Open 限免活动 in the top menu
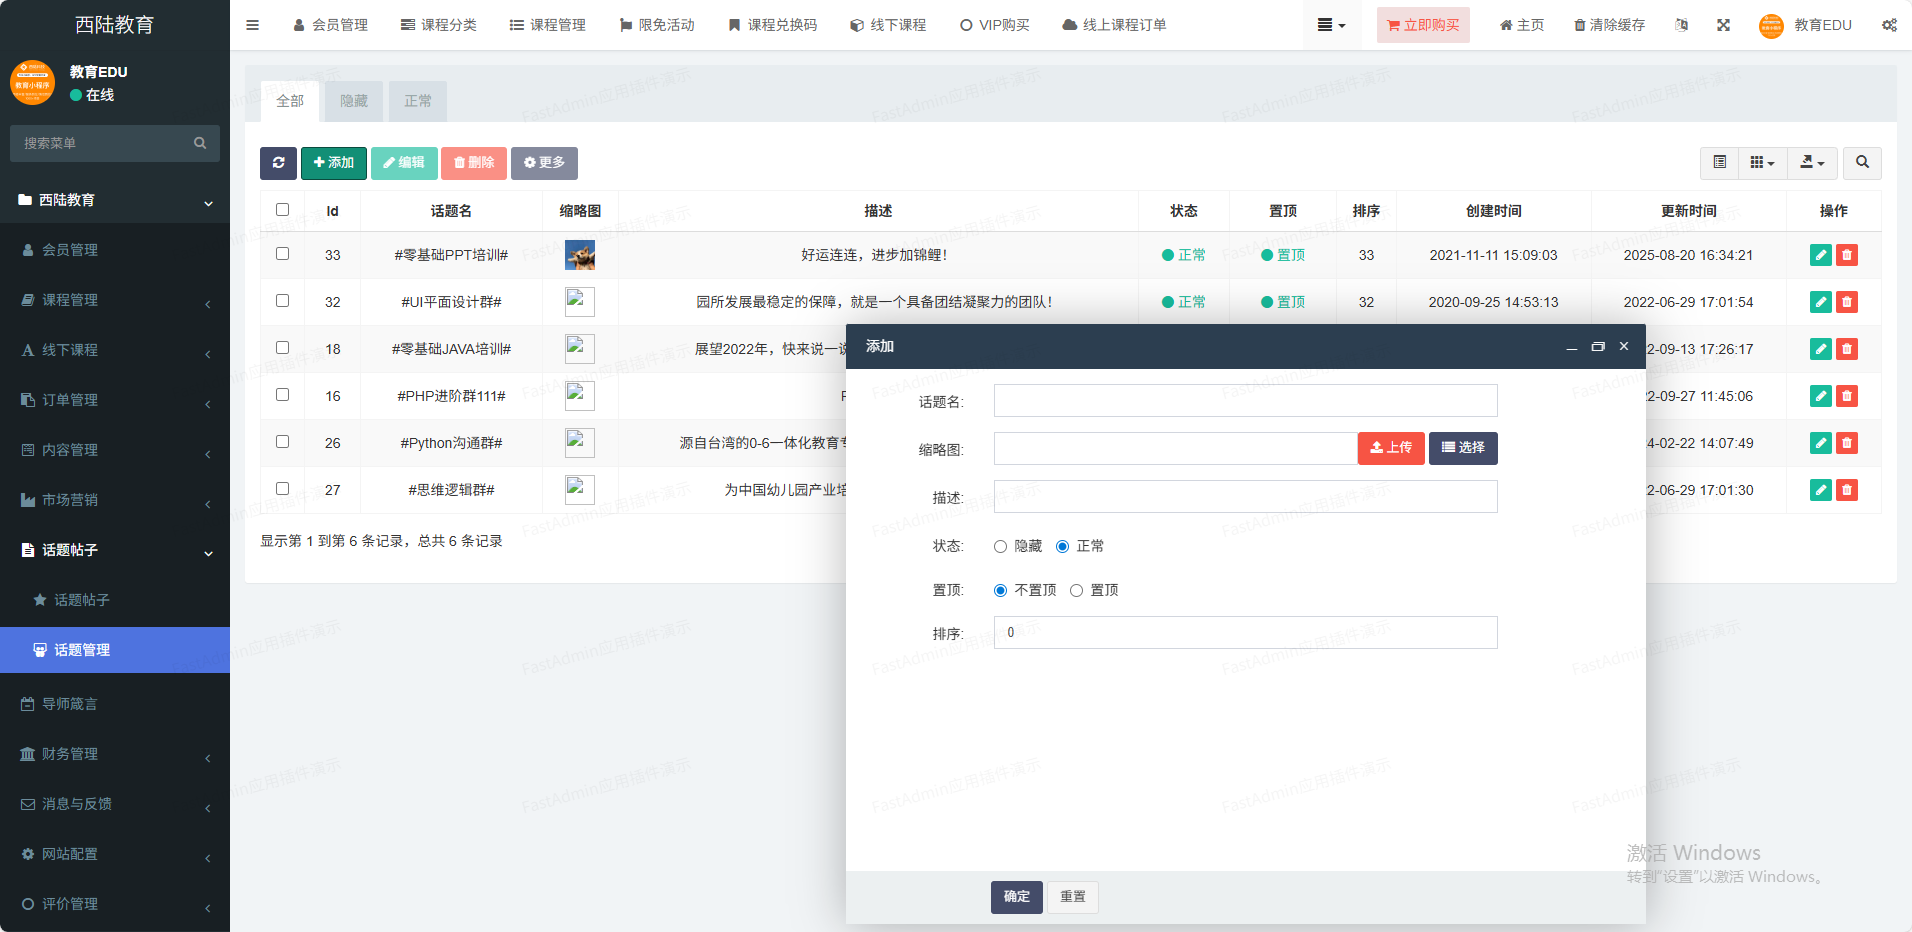 (657, 25)
